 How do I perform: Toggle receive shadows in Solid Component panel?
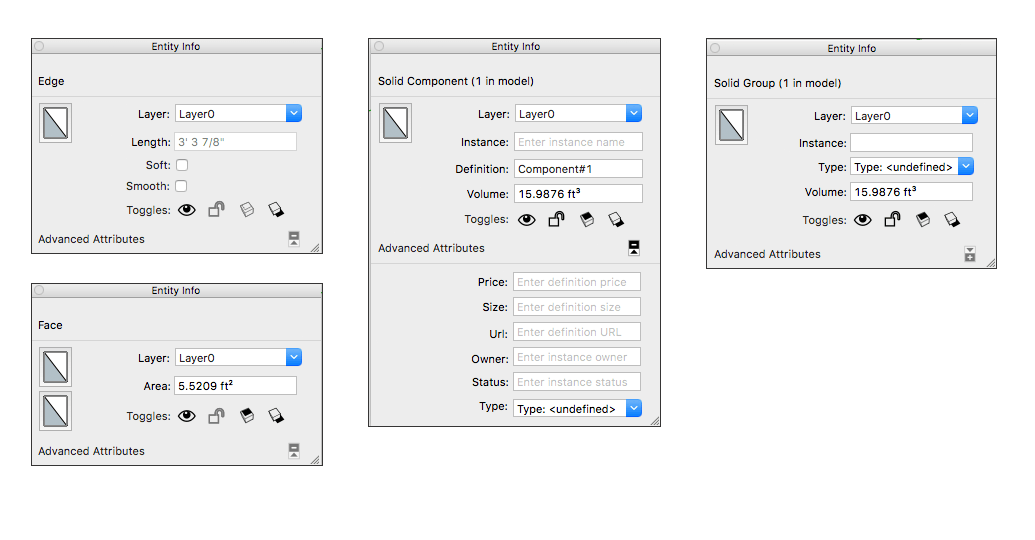(x=587, y=219)
